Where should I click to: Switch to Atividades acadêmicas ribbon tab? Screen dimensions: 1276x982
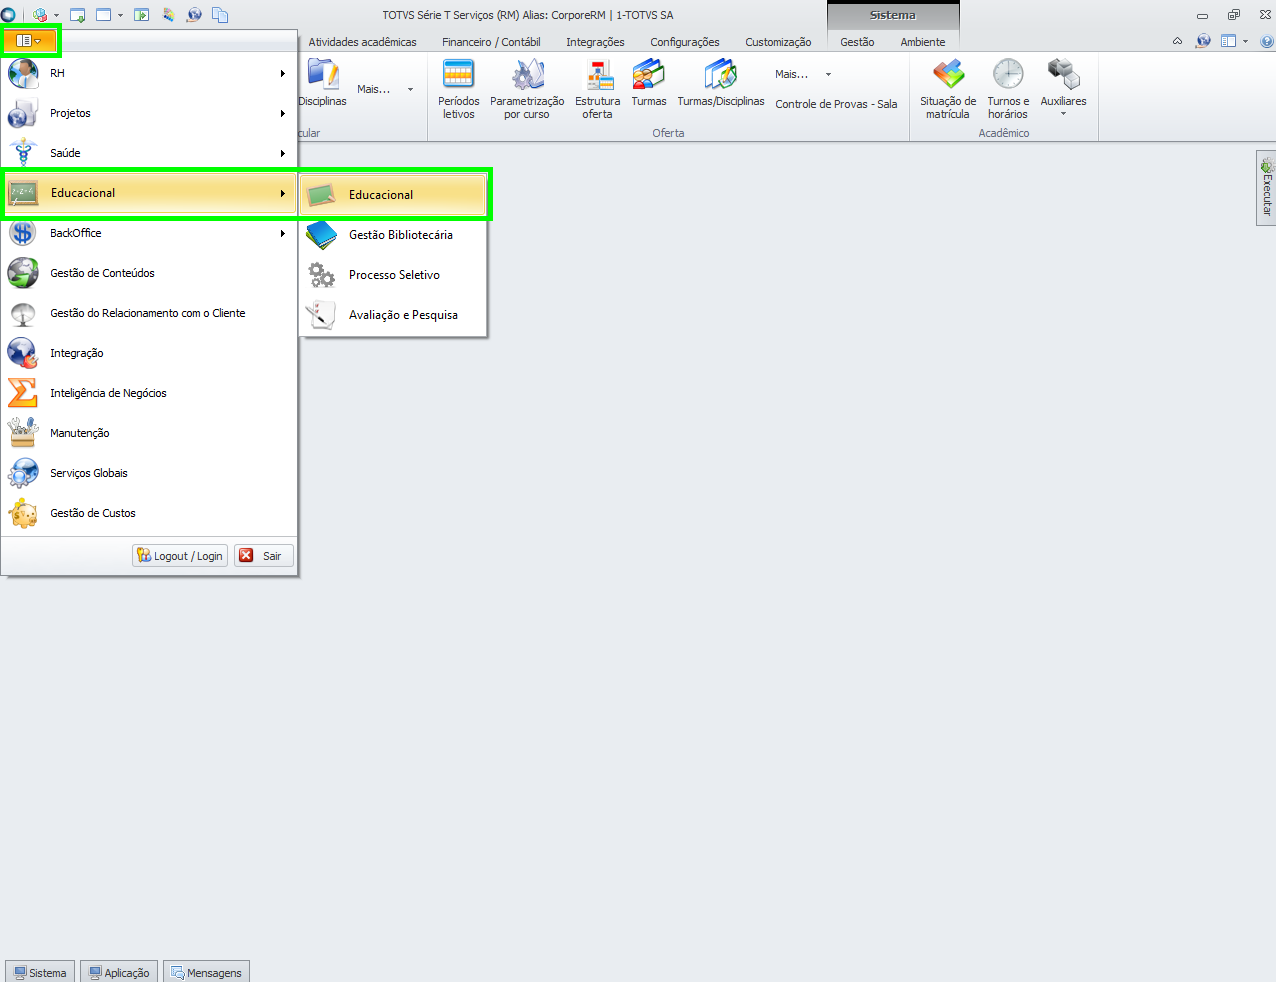pyautogui.click(x=362, y=42)
